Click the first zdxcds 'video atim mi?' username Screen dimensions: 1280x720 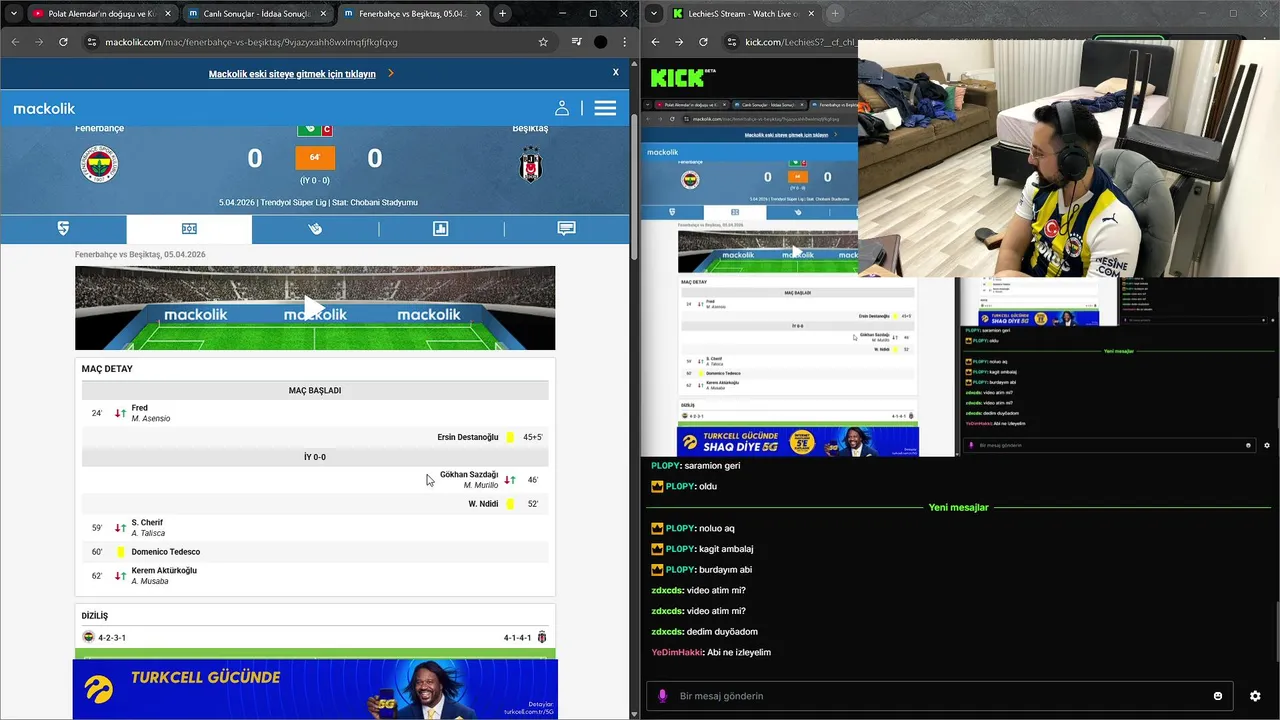(666, 590)
